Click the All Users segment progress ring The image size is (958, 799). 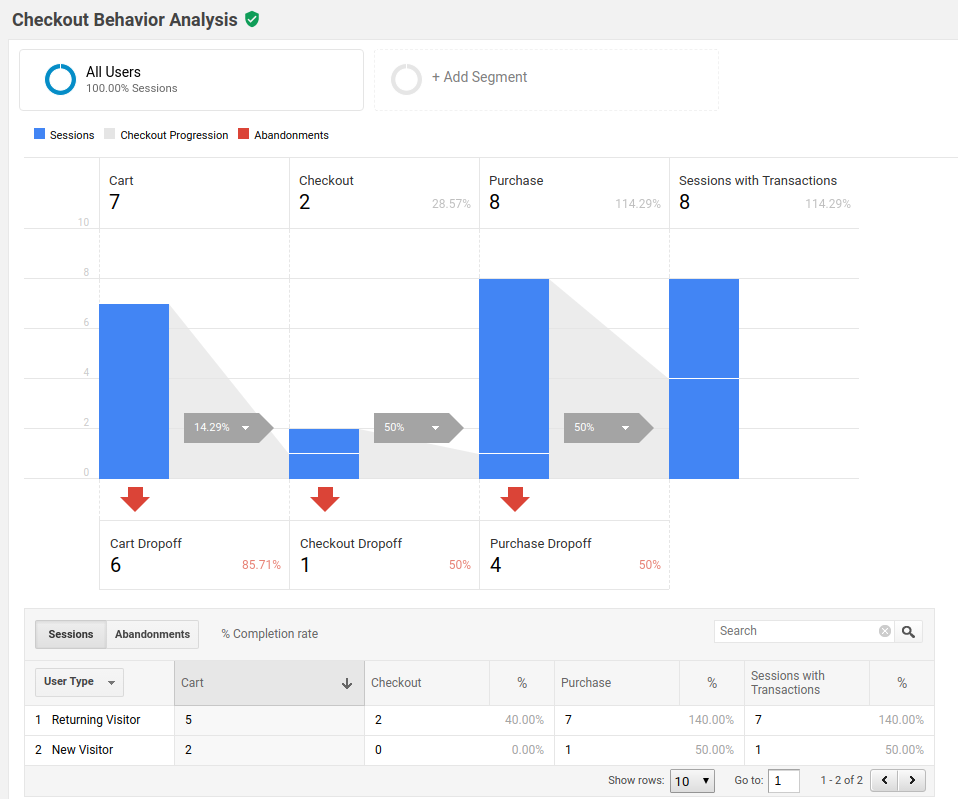point(59,80)
